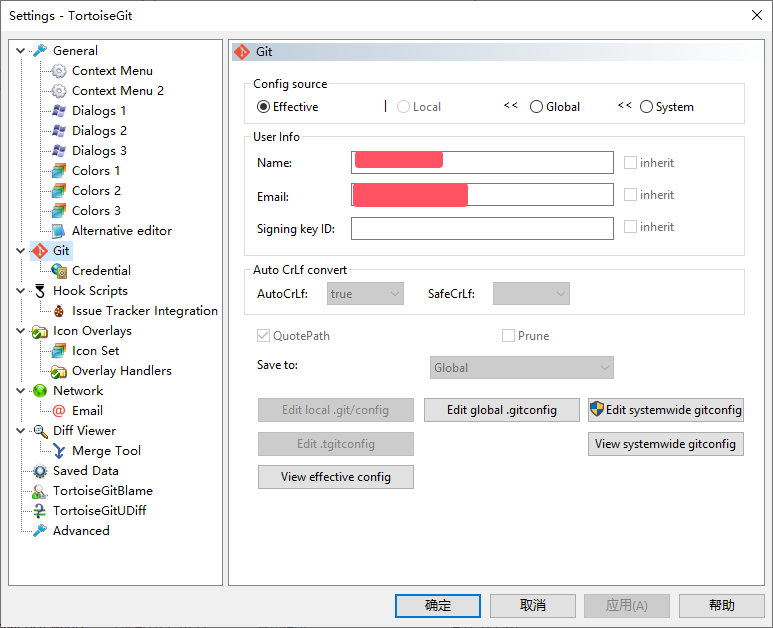Collapse the Icon Overlays tree node

[21, 331]
